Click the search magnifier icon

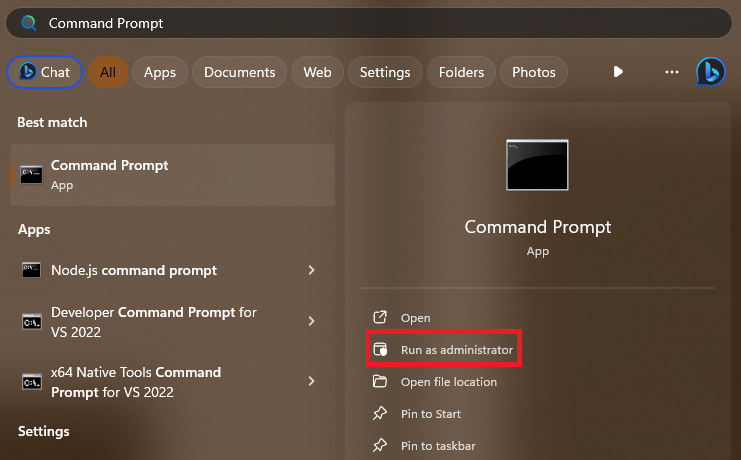pyautogui.click(x=28, y=23)
